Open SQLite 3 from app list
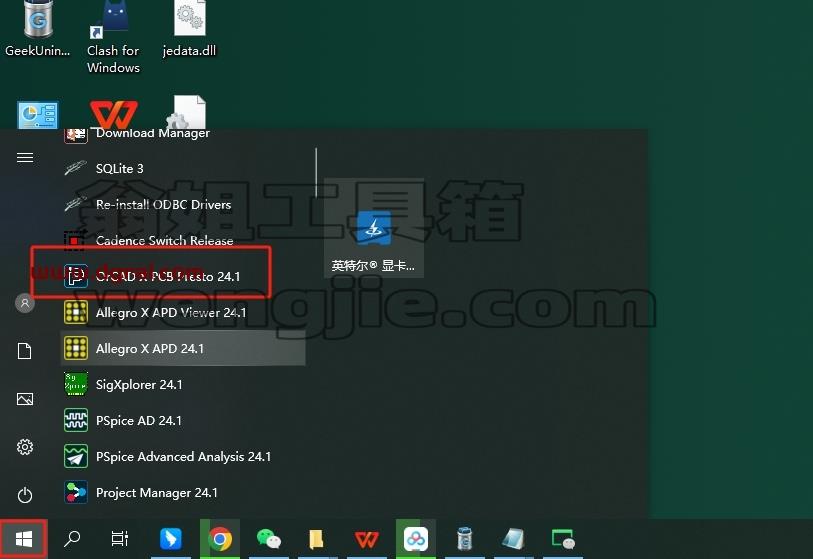Screen dimensions: 813x559 (183, 169)
